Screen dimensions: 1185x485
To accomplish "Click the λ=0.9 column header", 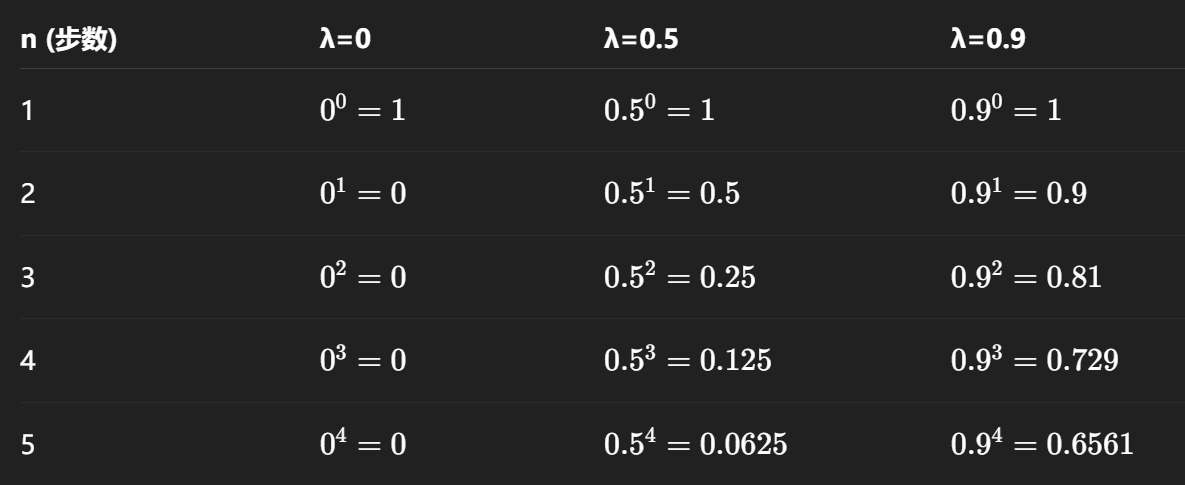I will (988, 39).
